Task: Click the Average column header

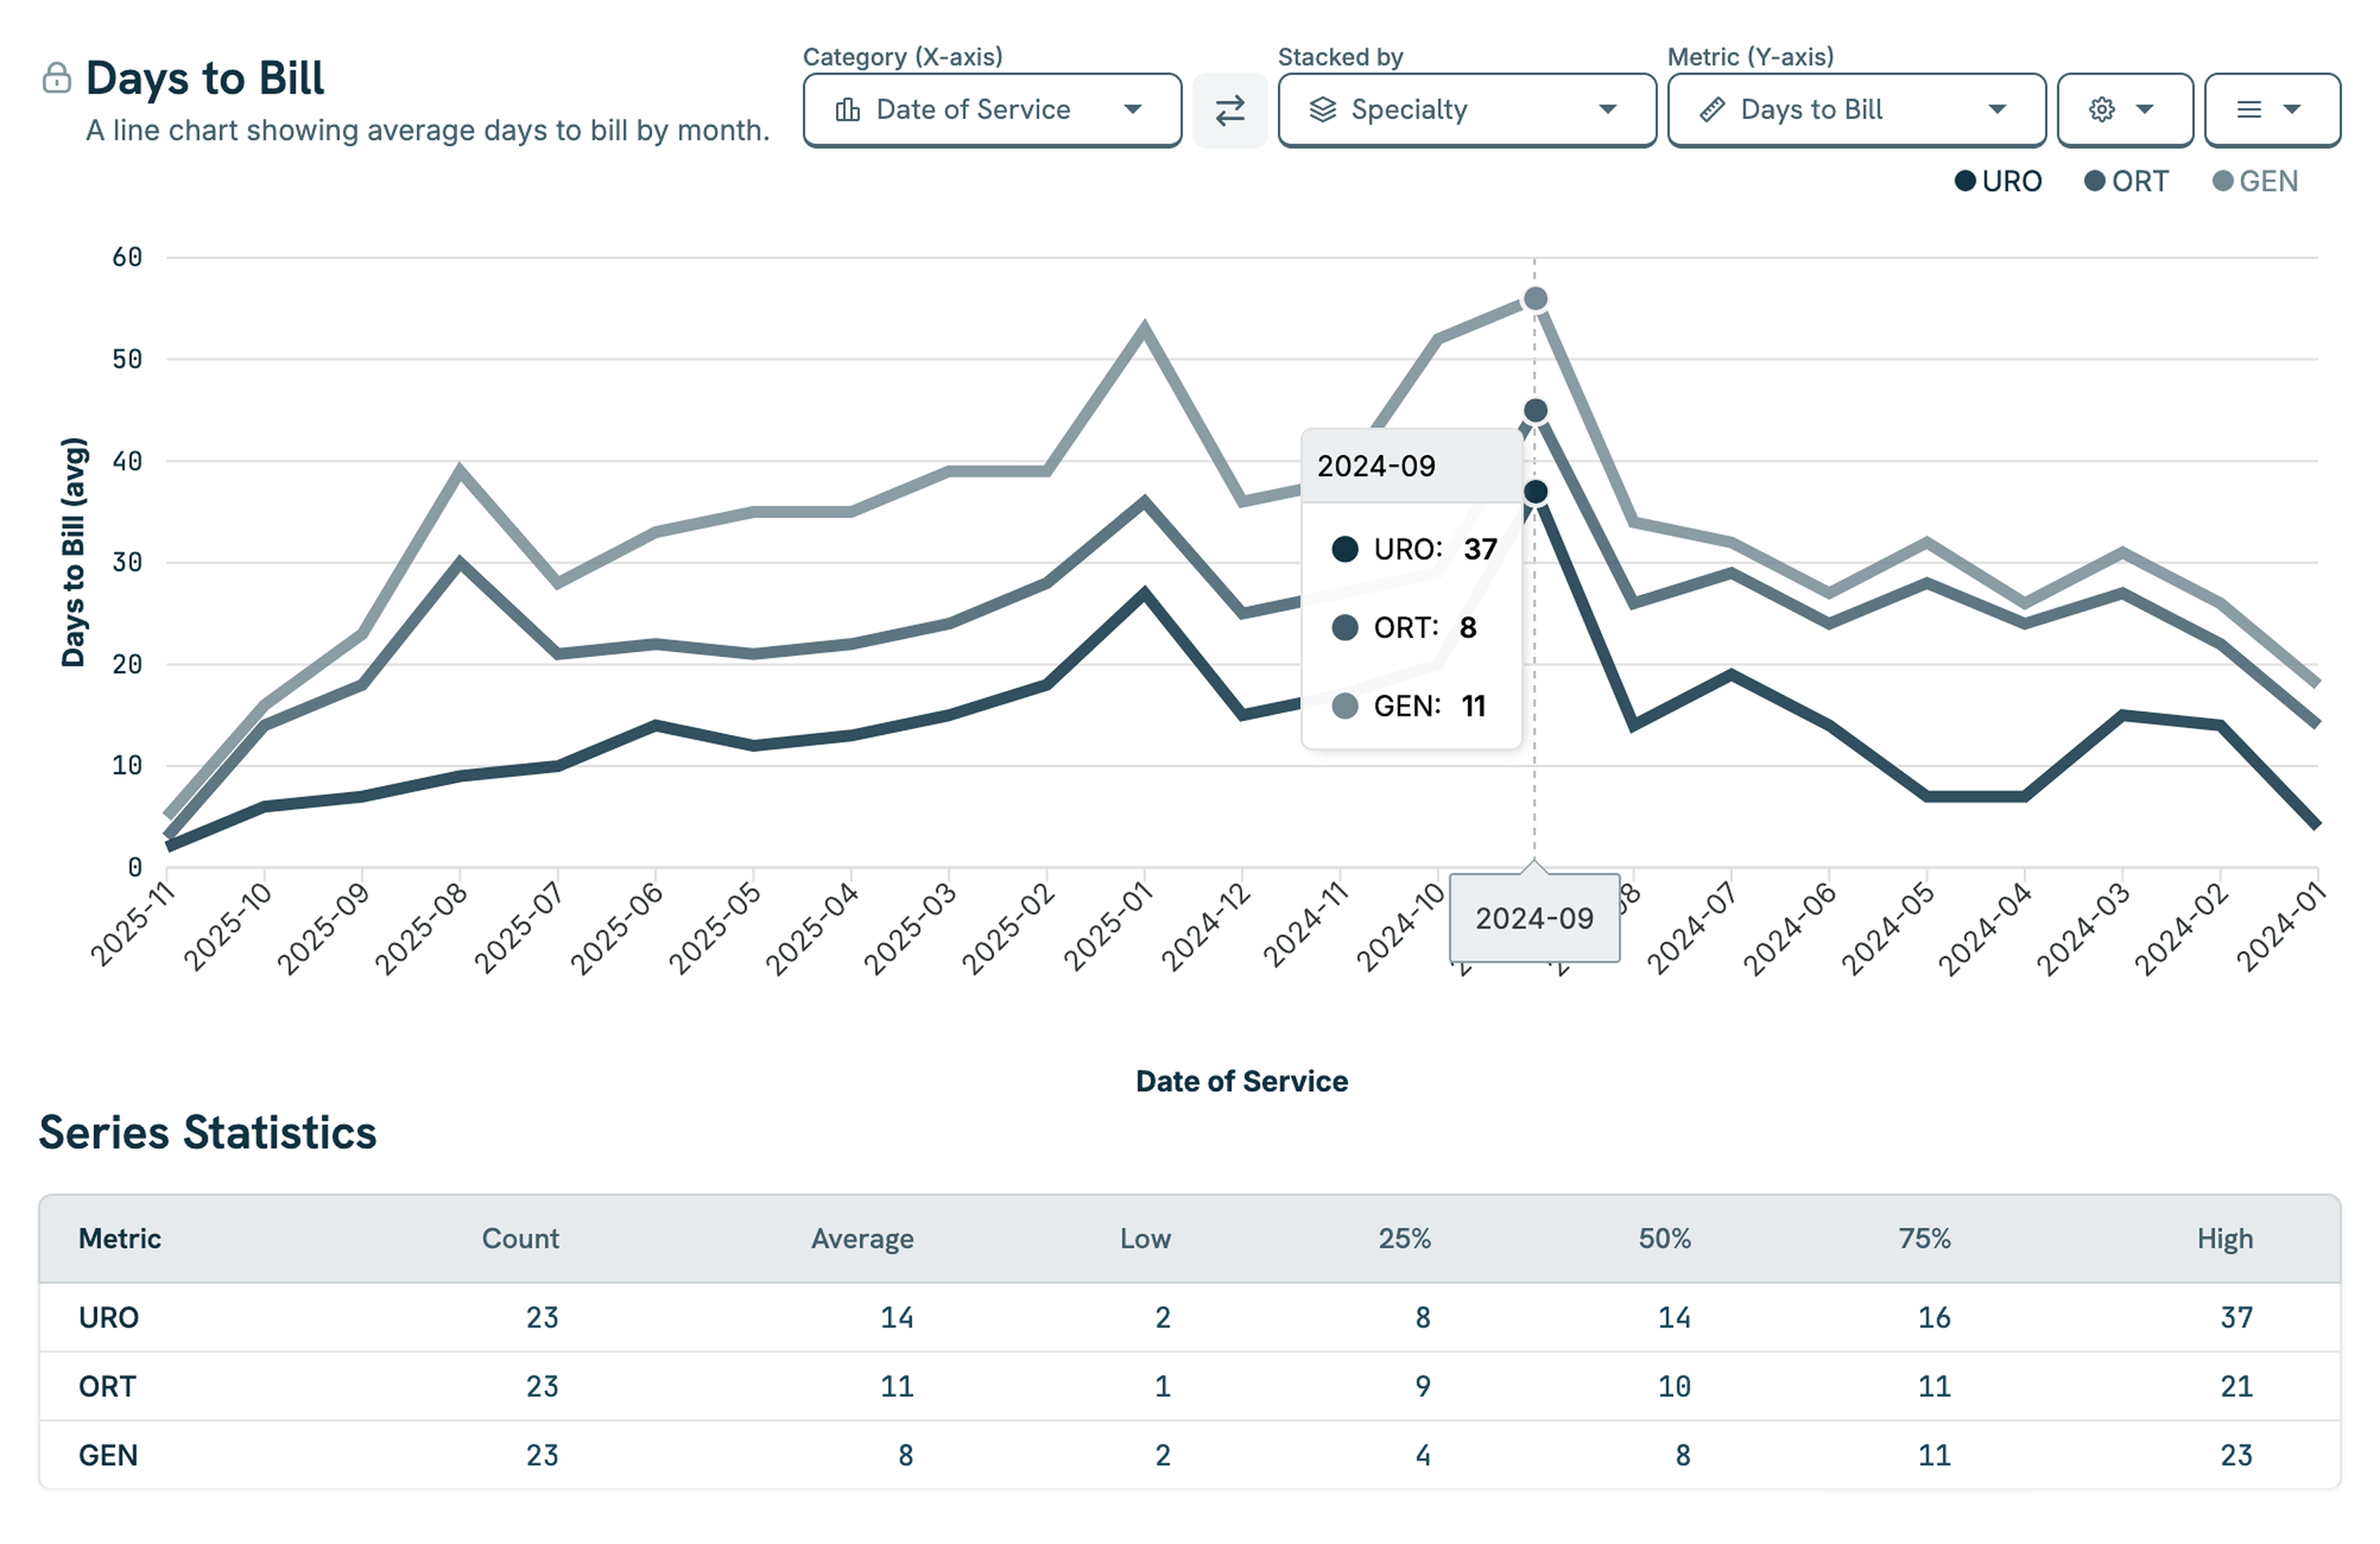Action: (x=861, y=1238)
